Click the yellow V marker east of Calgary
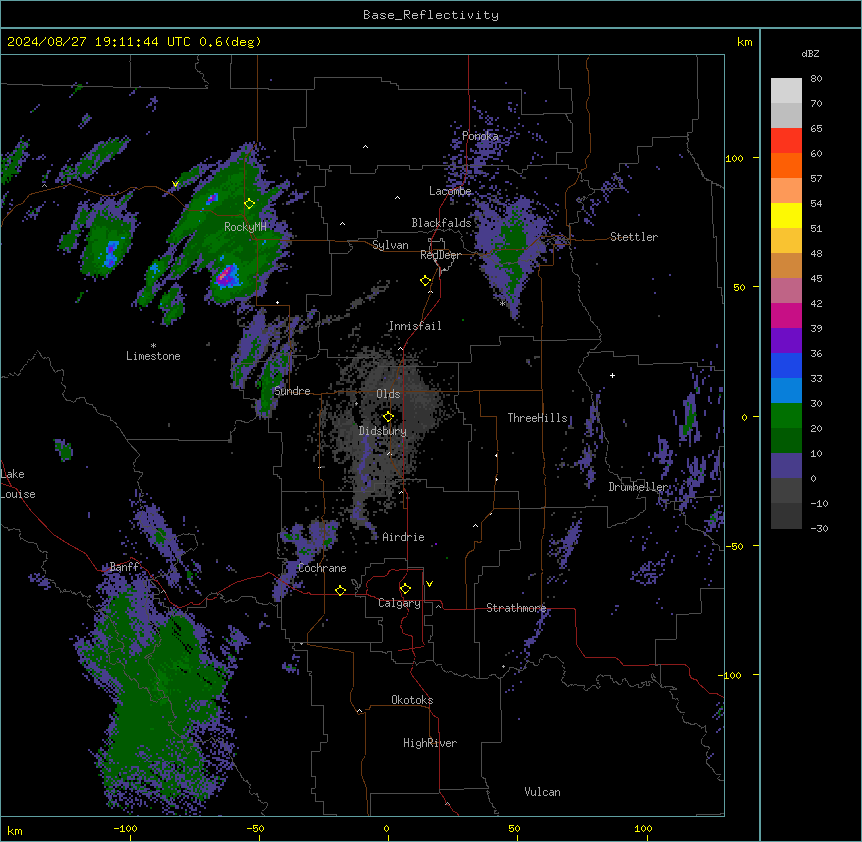 (x=429, y=584)
